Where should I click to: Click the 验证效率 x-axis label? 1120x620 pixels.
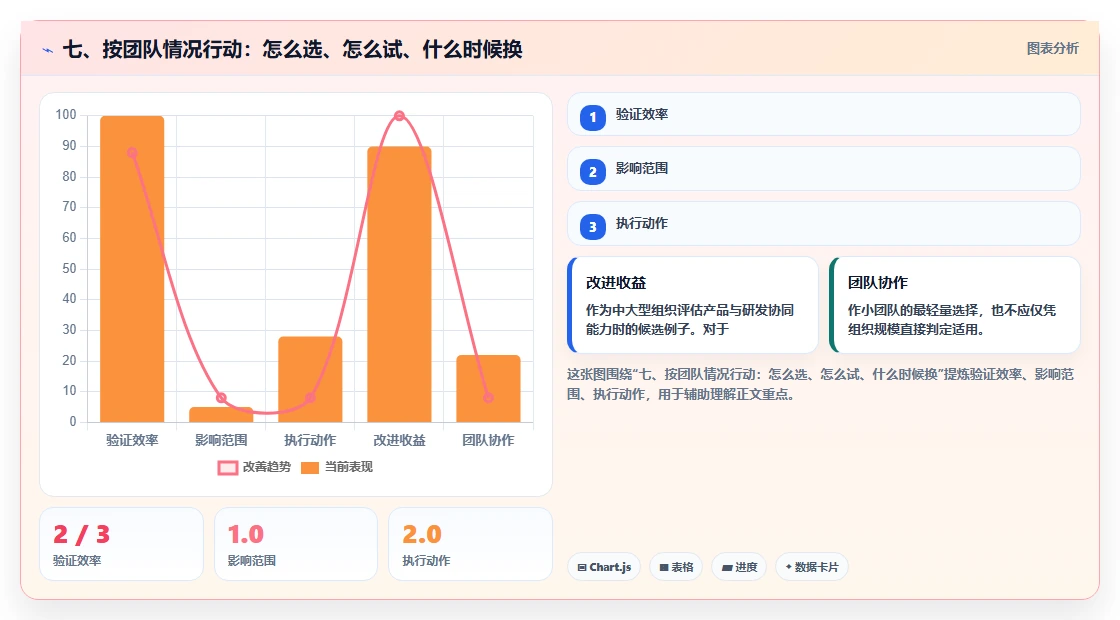click(x=132, y=441)
